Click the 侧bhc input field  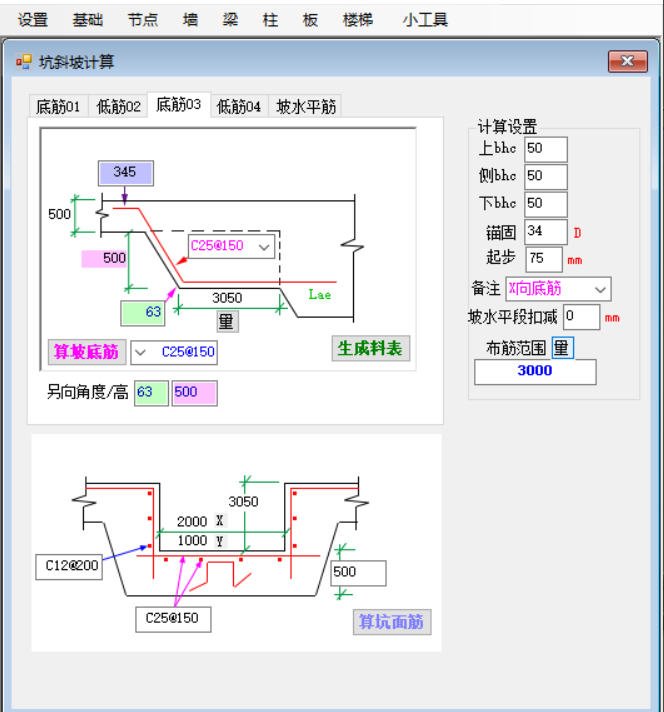[545, 177]
